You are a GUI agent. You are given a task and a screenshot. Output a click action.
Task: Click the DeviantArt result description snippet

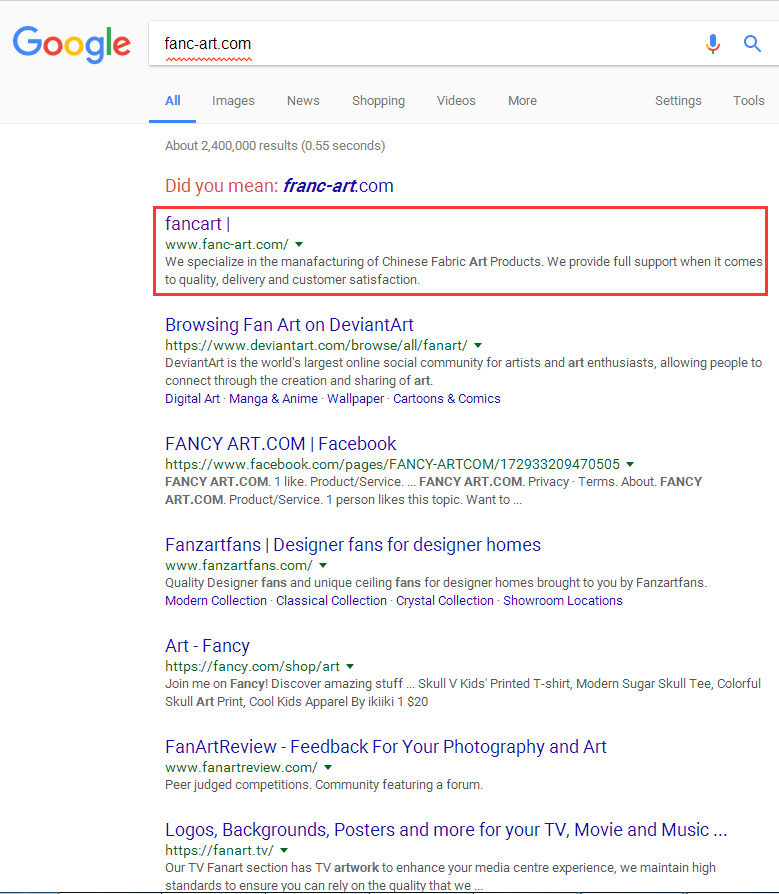(x=464, y=372)
